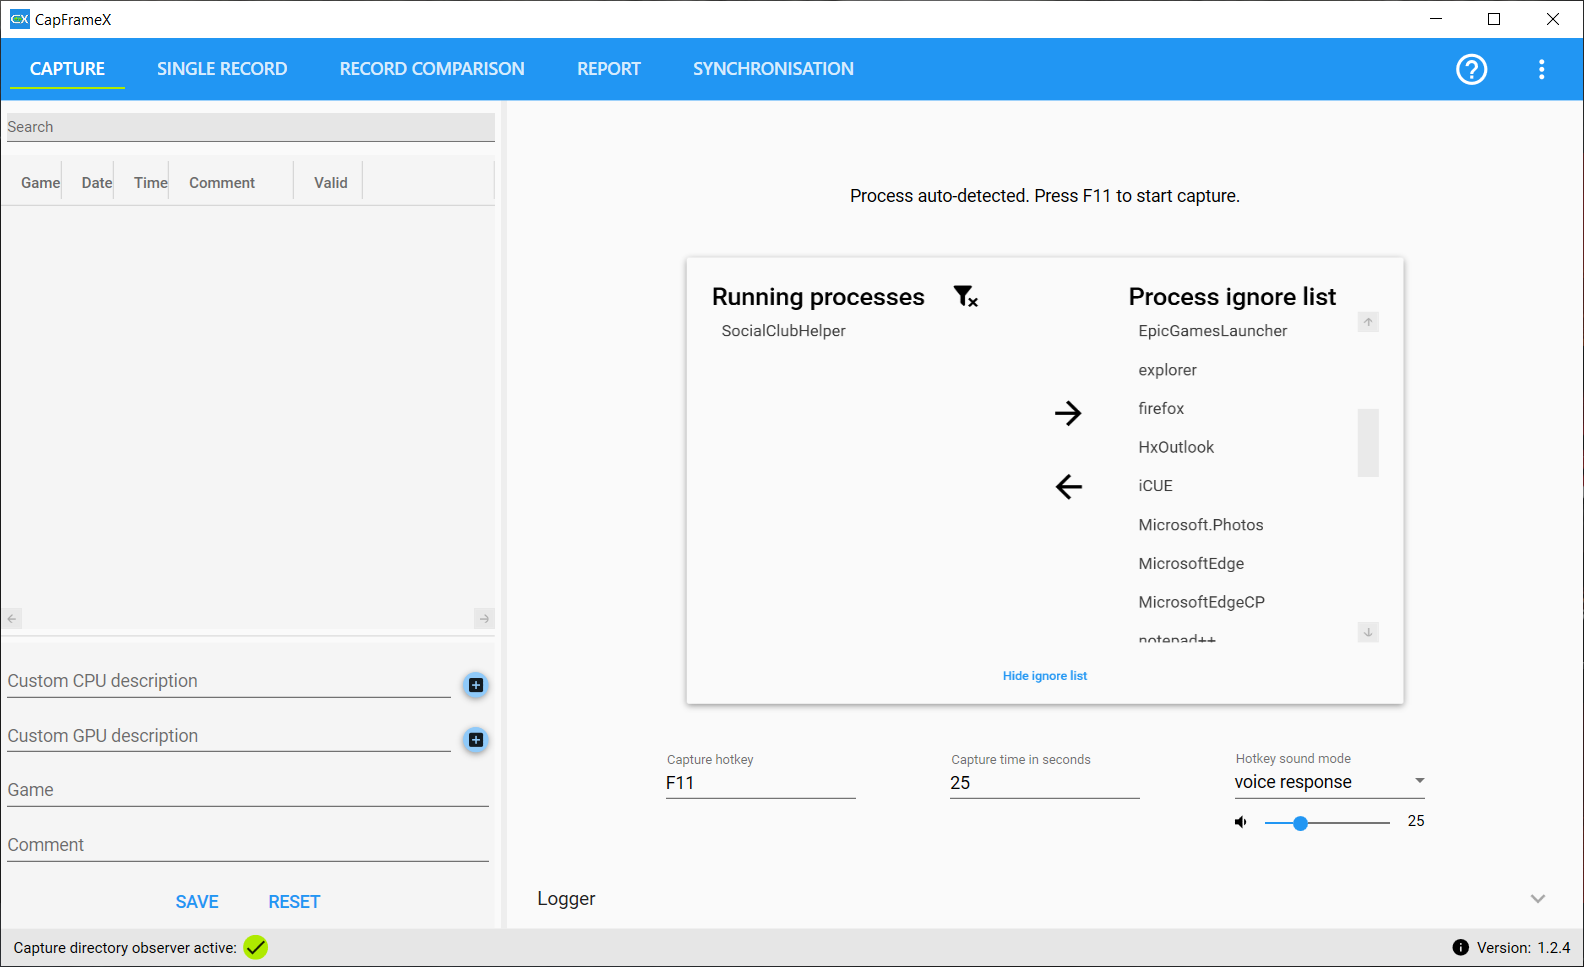
Task: Click the ignore list scrollbar thumb
Action: point(1368,443)
